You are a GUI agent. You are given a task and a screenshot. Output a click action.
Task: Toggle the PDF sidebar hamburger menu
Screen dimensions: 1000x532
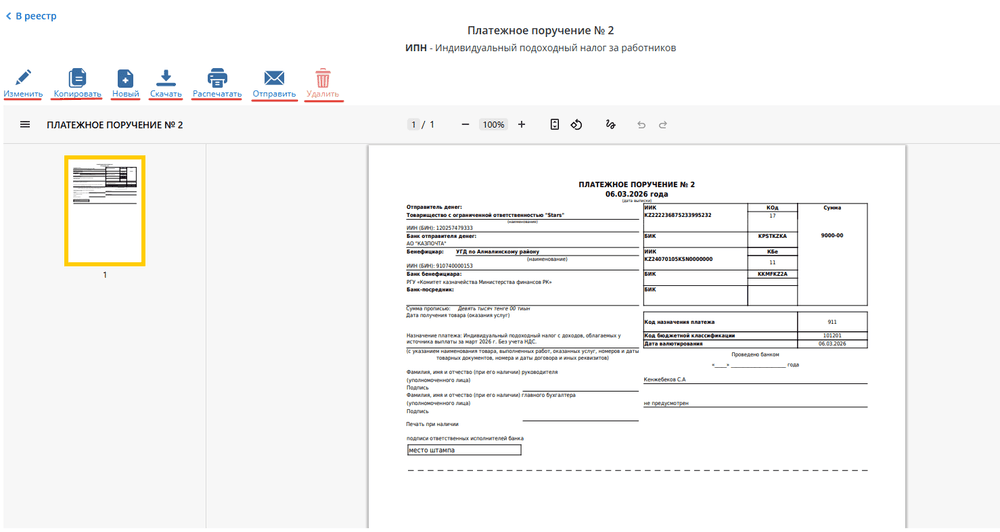[x=25, y=125]
